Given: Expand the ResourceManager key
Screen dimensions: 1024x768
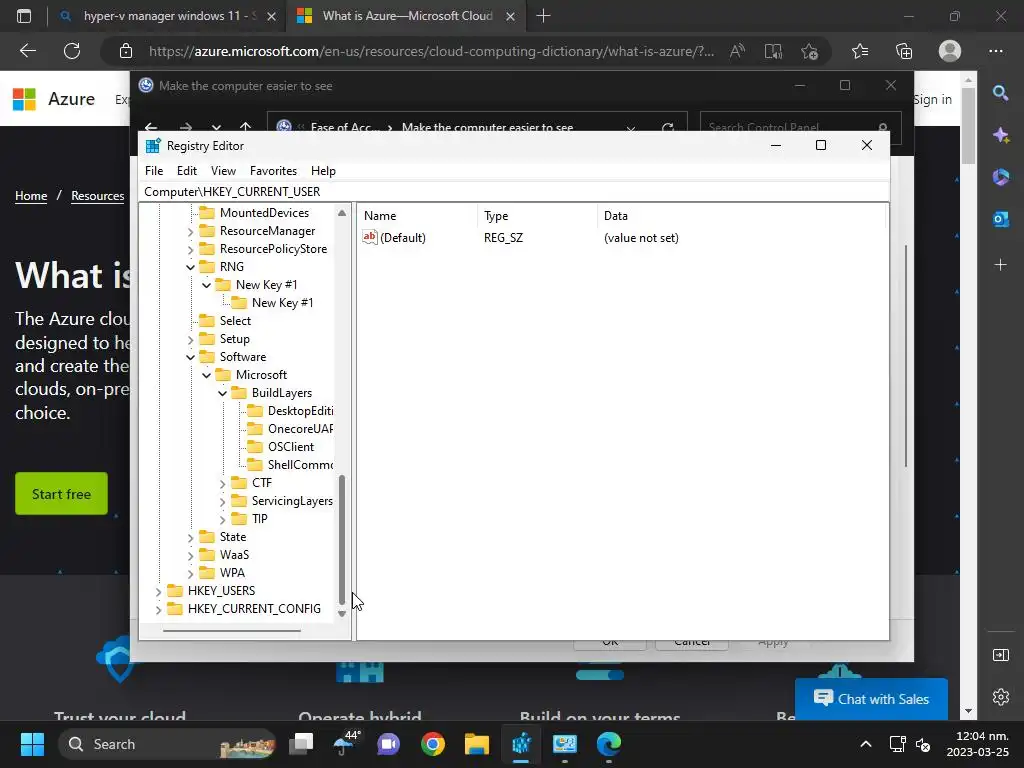Looking at the screenshot, I should coord(190,231).
